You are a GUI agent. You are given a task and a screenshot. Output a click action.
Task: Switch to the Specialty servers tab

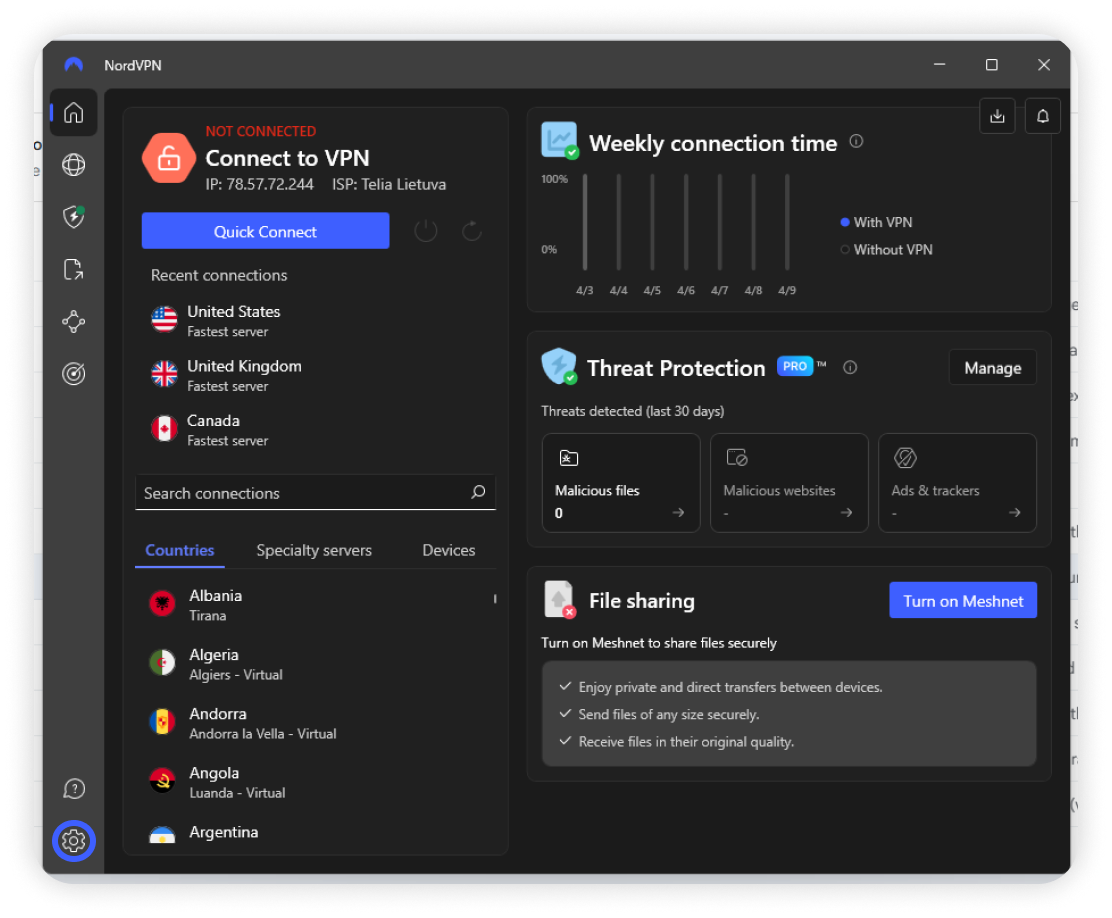313,550
